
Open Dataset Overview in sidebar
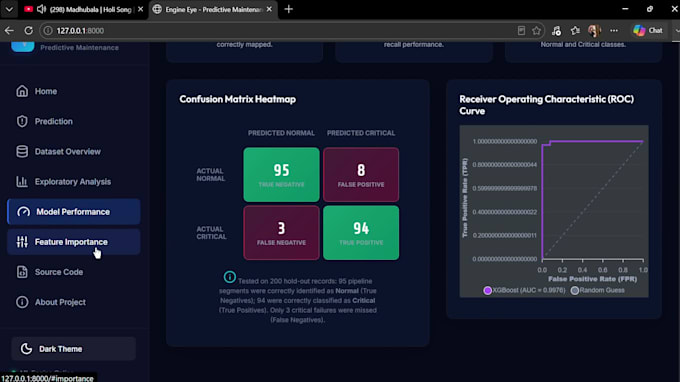[x=74, y=151]
